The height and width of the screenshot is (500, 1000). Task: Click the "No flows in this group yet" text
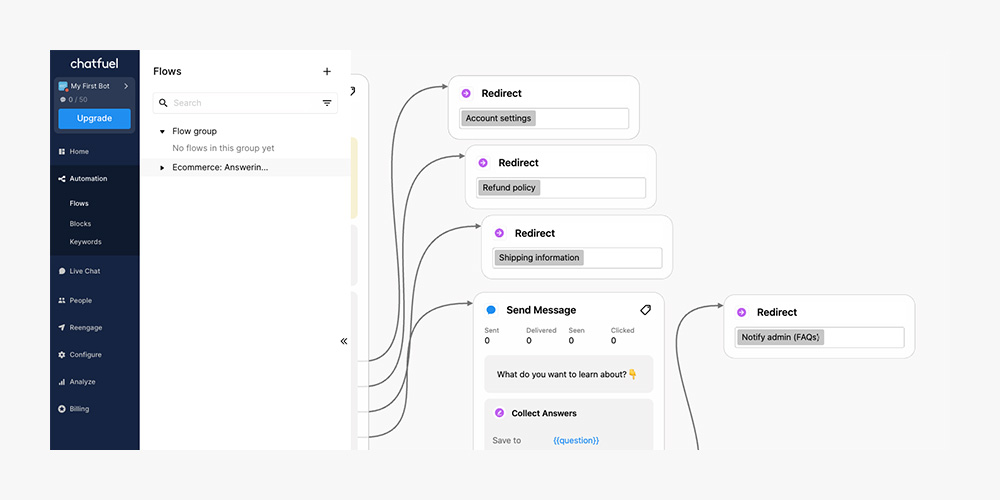pos(223,149)
